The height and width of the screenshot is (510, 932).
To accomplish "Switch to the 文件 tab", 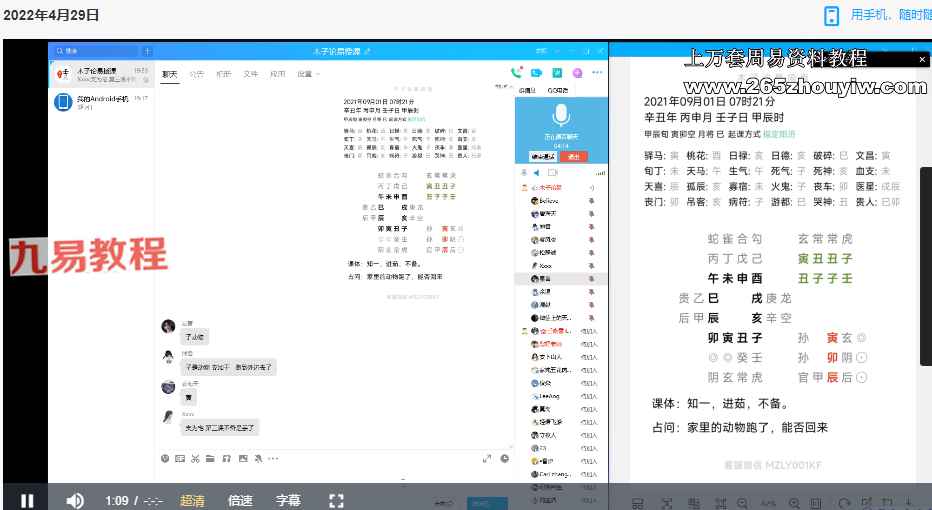I will (251, 74).
